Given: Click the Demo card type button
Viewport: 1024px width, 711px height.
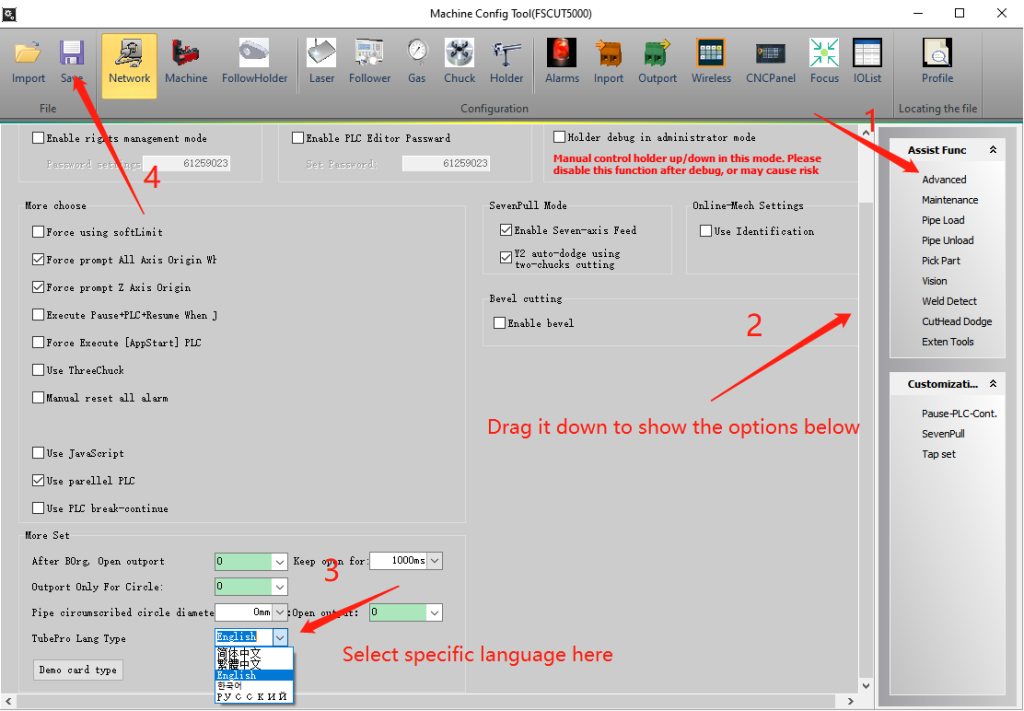Looking at the screenshot, I should (78, 670).
